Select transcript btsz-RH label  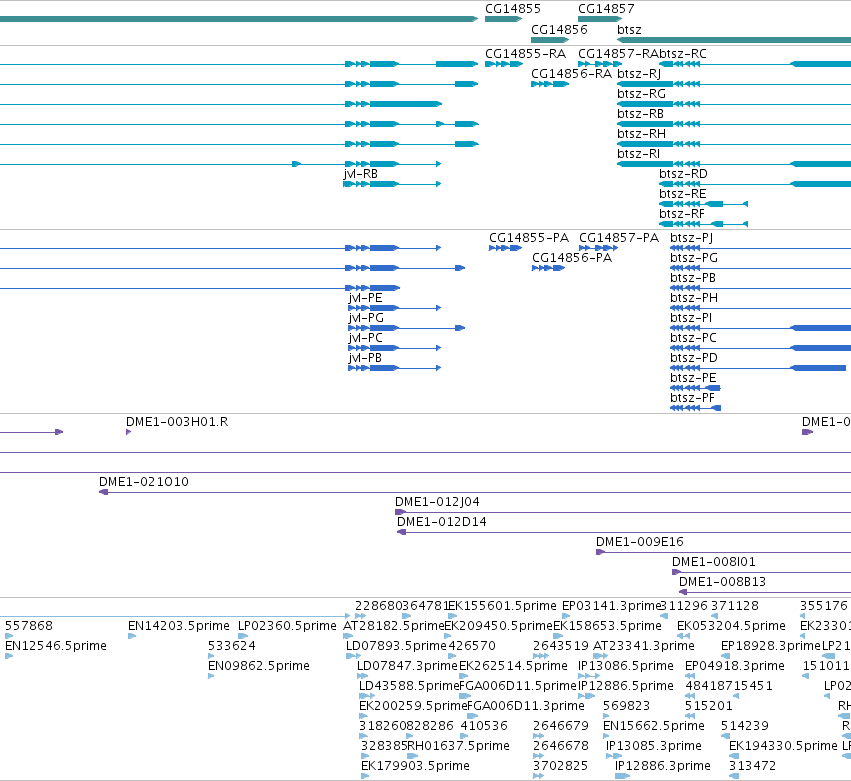tap(642, 134)
